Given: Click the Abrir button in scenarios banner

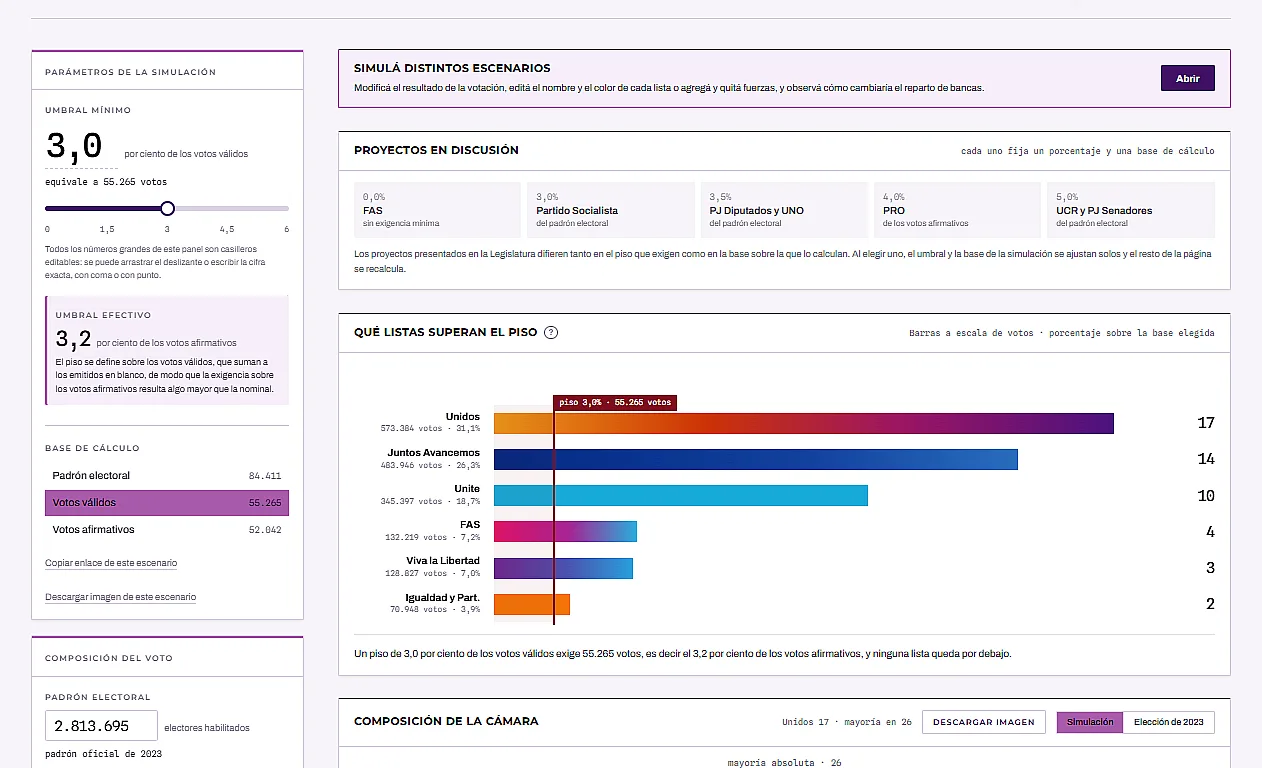Looking at the screenshot, I should [x=1187, y=78].
